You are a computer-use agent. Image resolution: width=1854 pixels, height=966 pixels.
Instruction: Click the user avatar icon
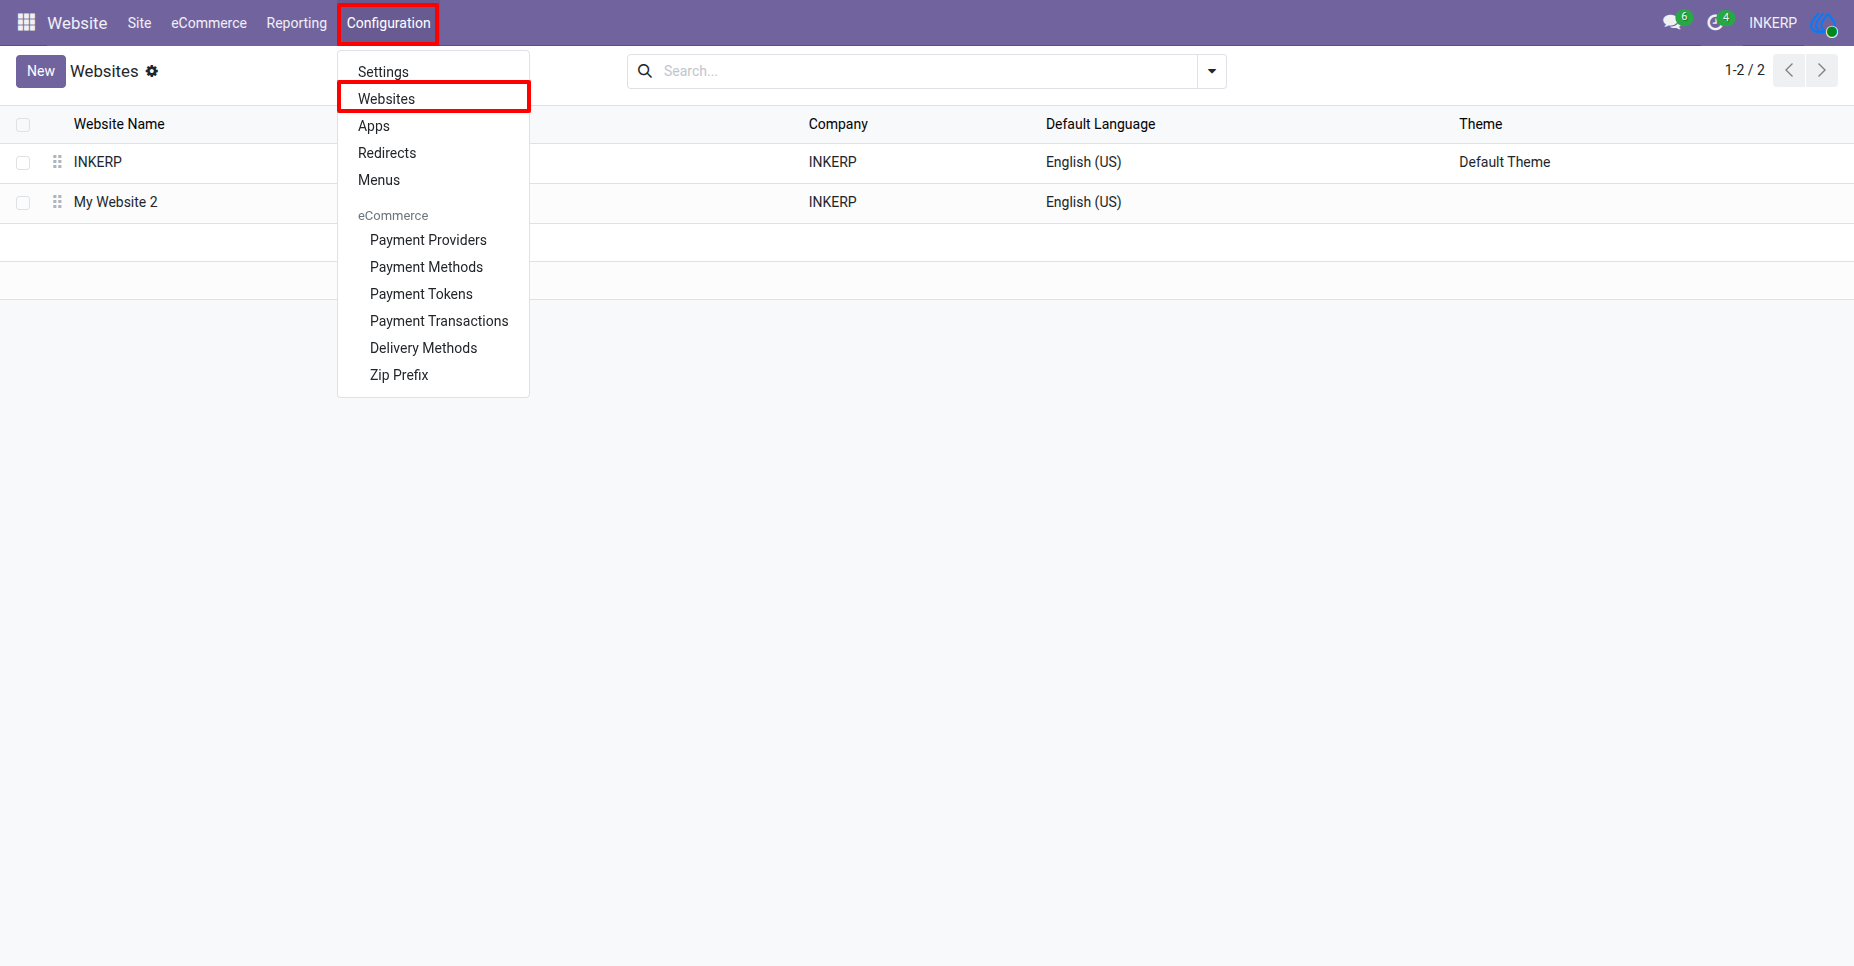point(1823,23)
